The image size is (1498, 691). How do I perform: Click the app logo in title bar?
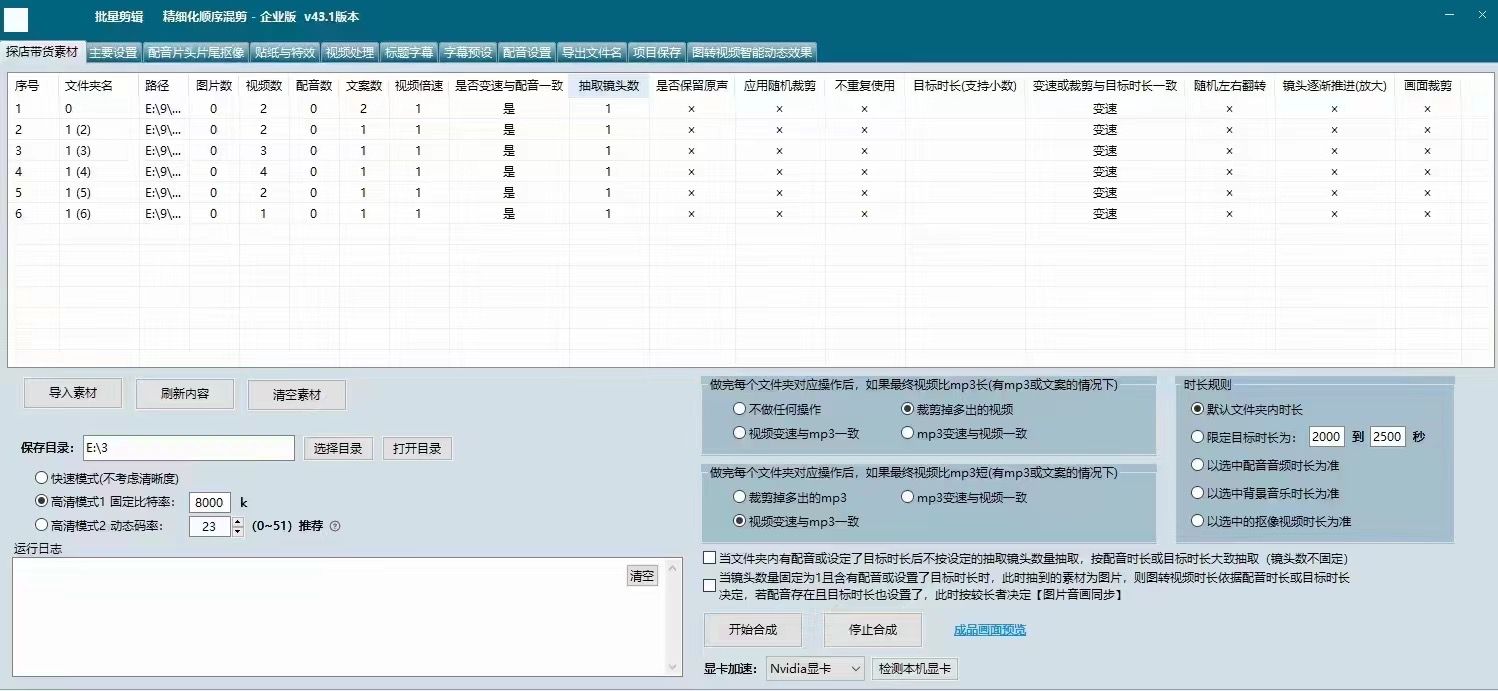pyautogui.click(x=17, y=18)
